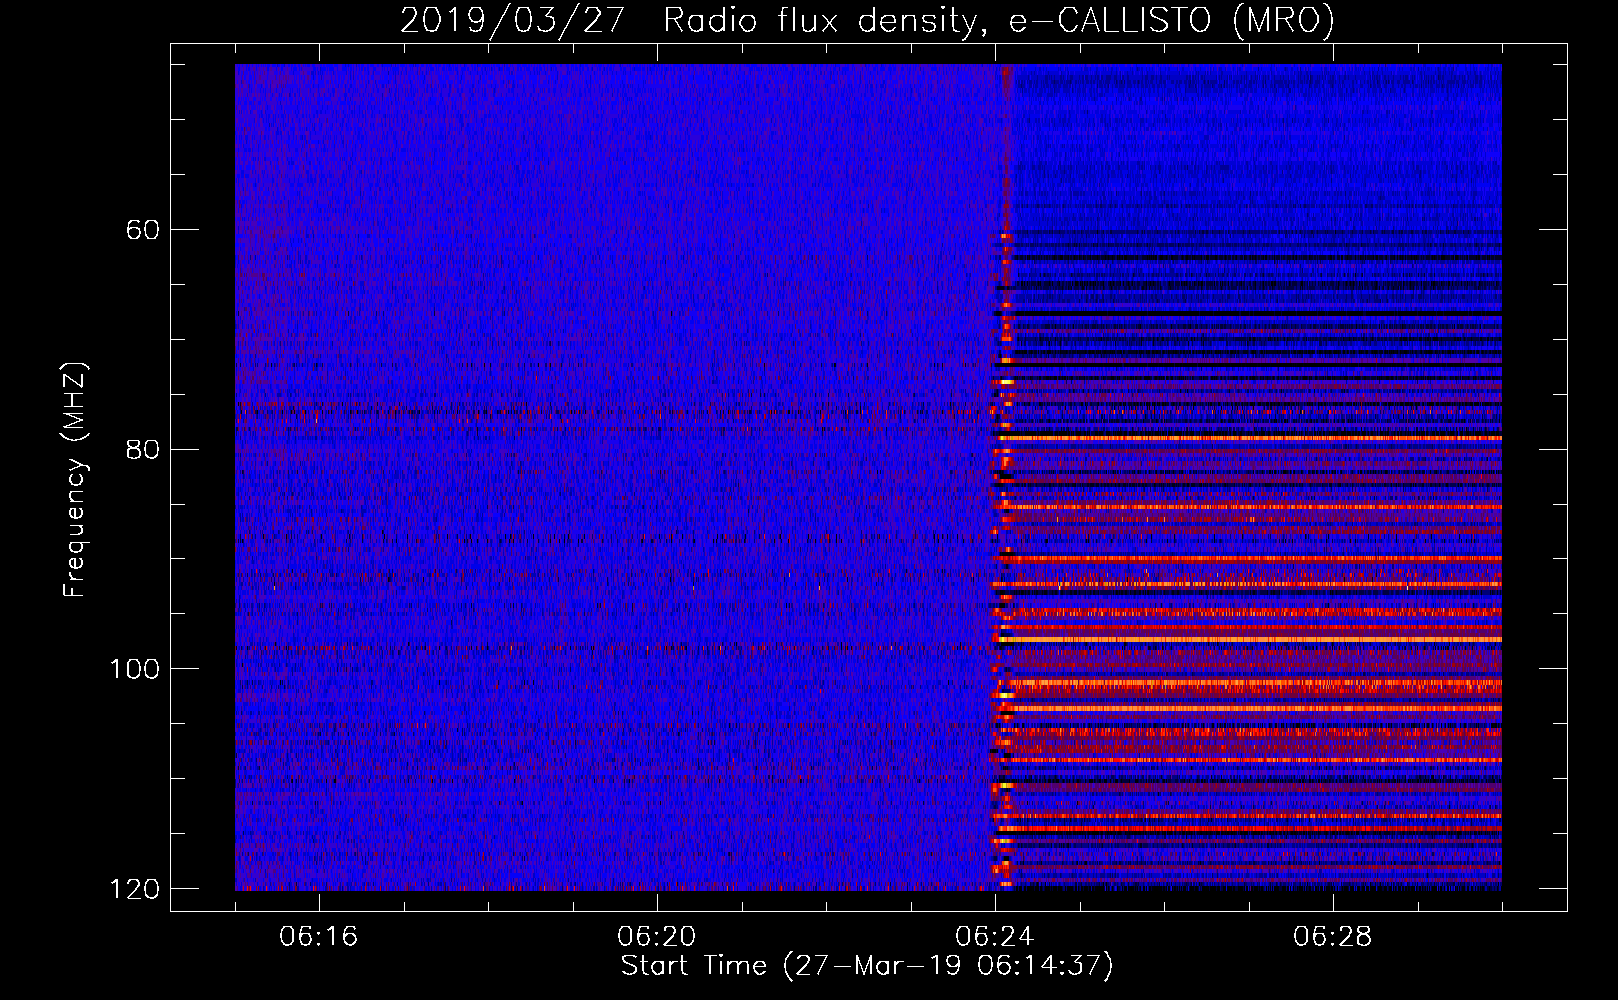Click the 06:28 time tick label
Screen dimensions: 1618x1000
(x=1332, y=936)
